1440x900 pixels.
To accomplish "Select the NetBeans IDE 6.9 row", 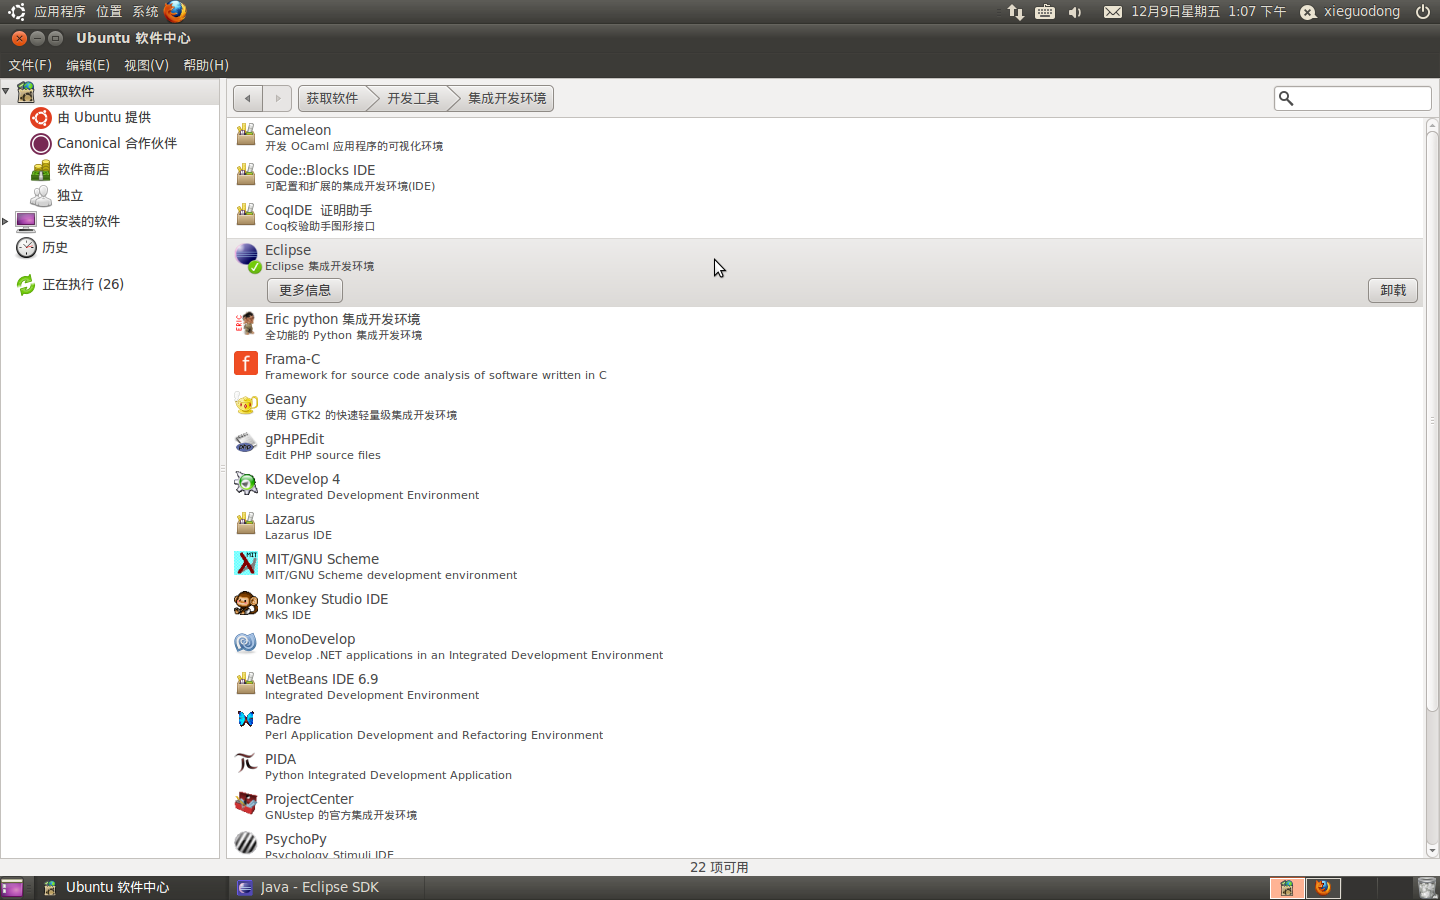I will [825, 686].
